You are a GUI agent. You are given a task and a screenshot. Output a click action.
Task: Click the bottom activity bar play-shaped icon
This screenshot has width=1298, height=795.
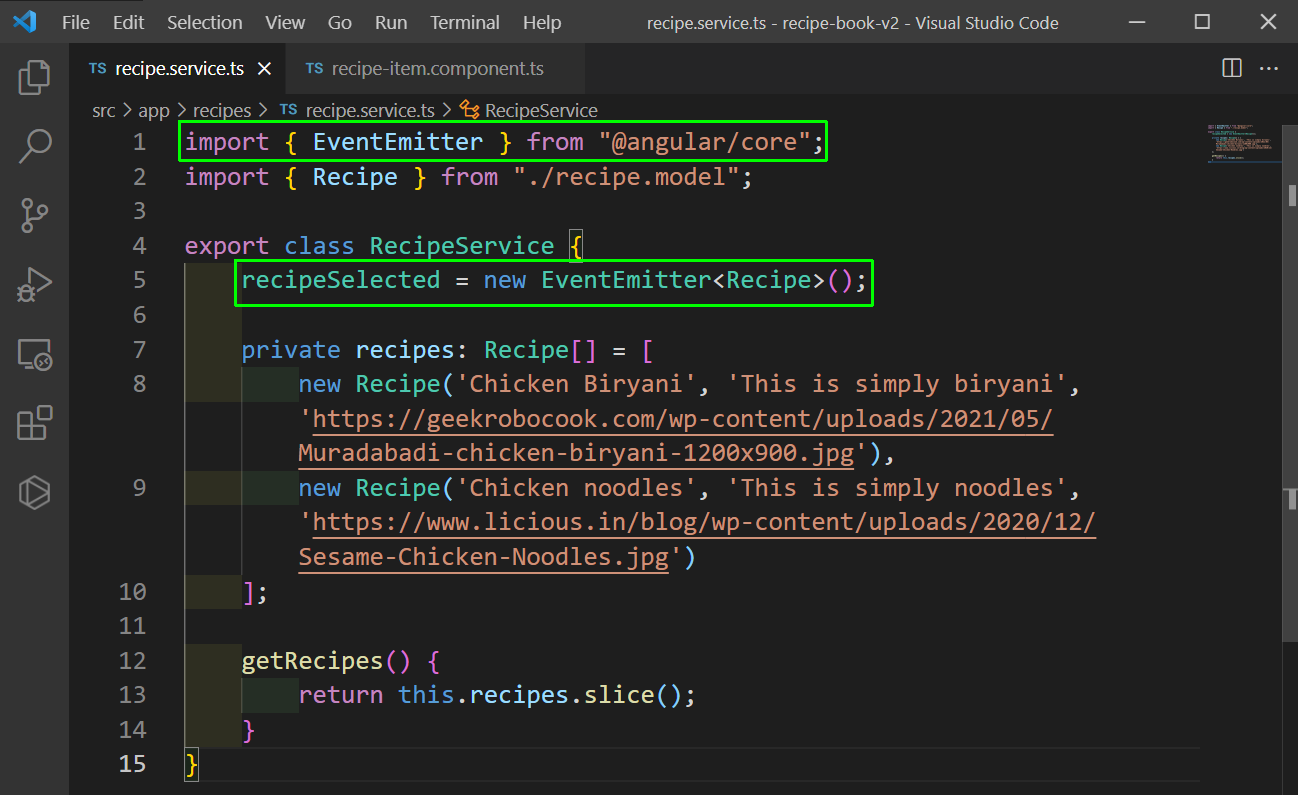[34, 492]
